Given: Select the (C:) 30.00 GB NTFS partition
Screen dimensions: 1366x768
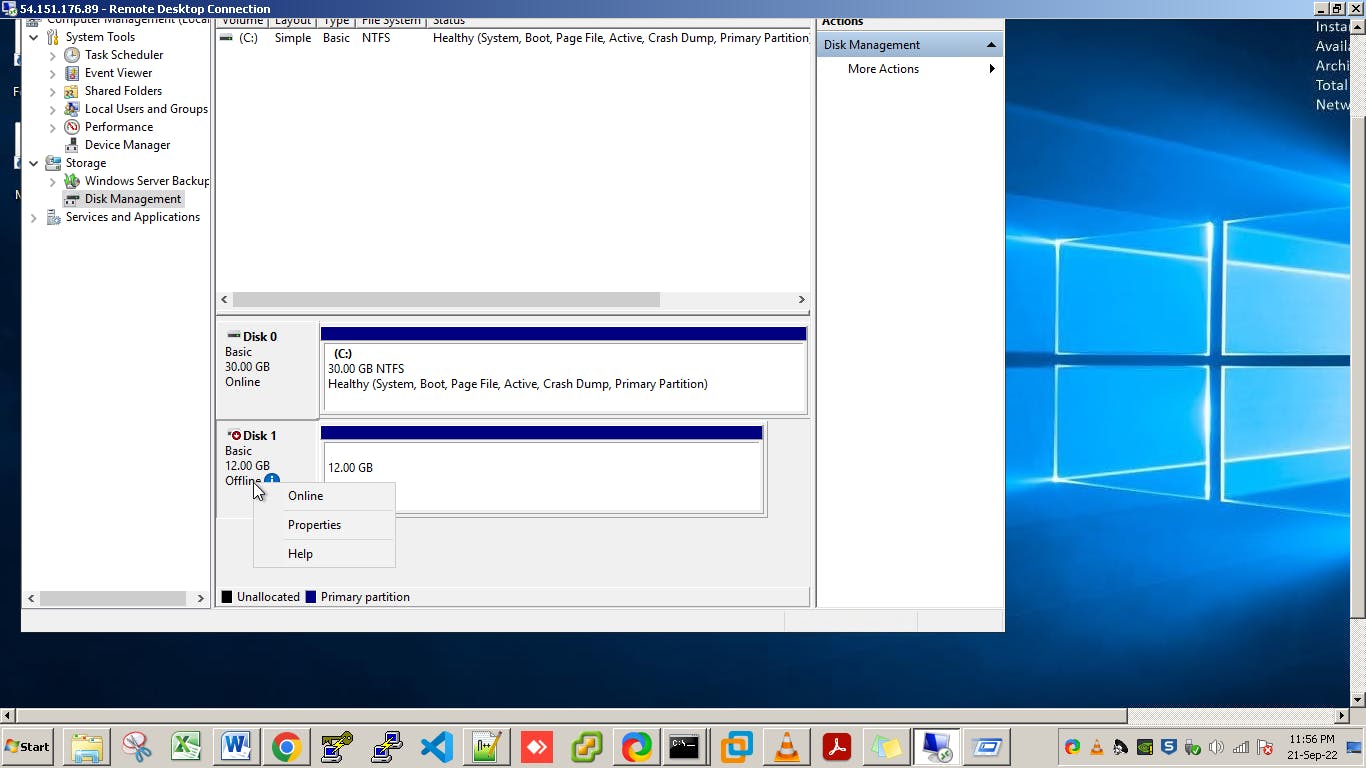Looking at the screenshot, I should [564, 377].
